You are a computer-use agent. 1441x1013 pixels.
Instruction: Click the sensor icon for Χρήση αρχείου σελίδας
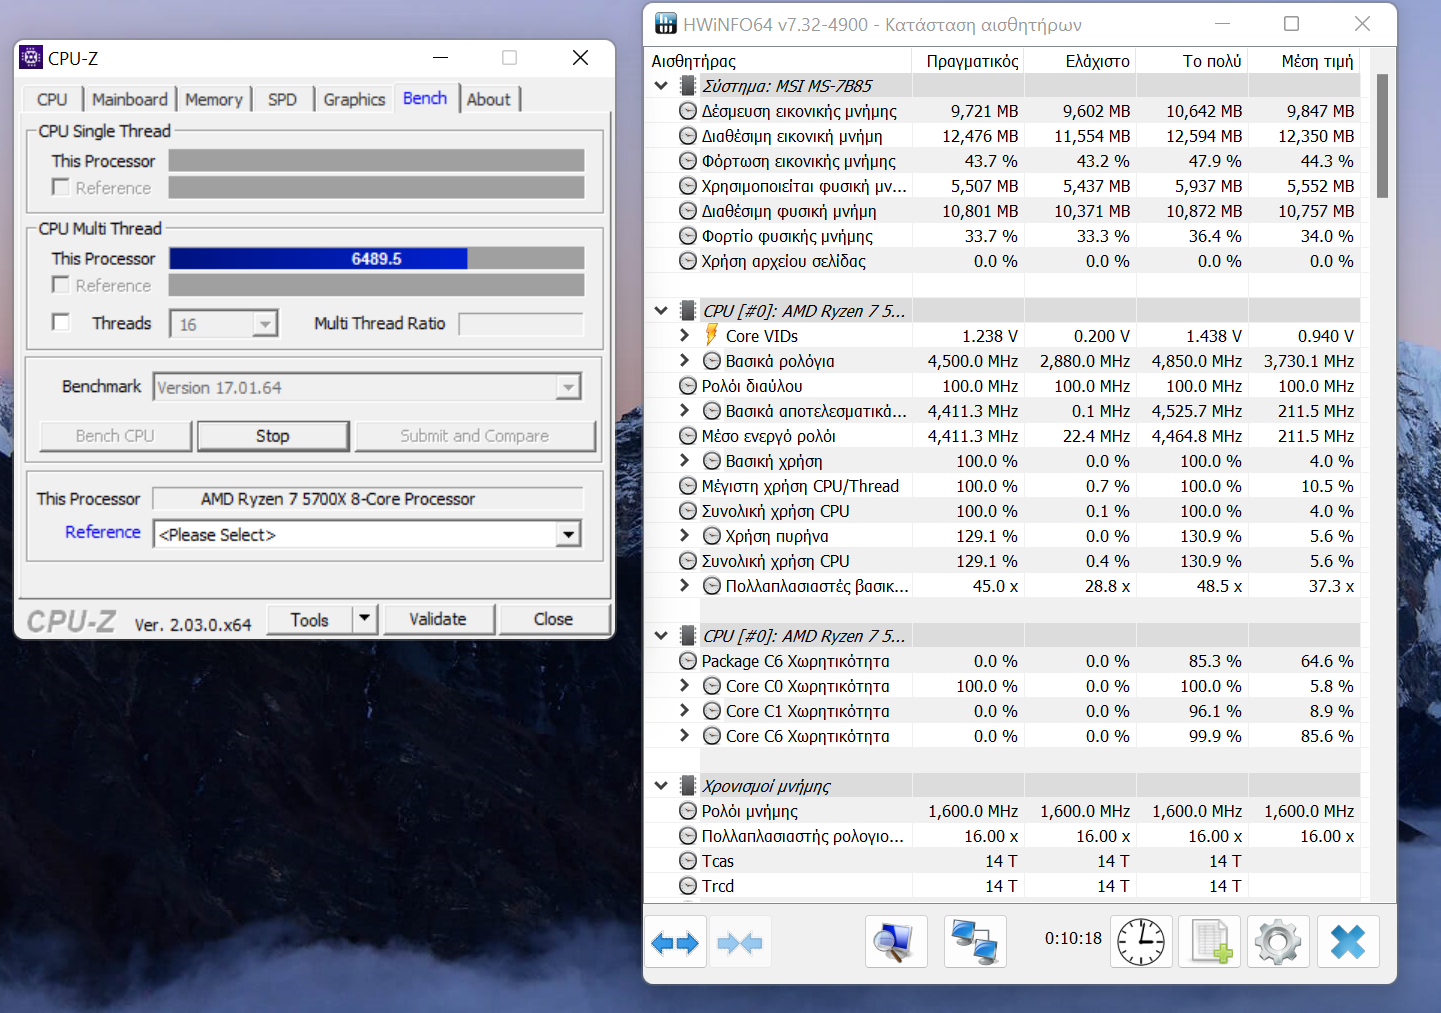pyautogui.click(x=688, y=261)
